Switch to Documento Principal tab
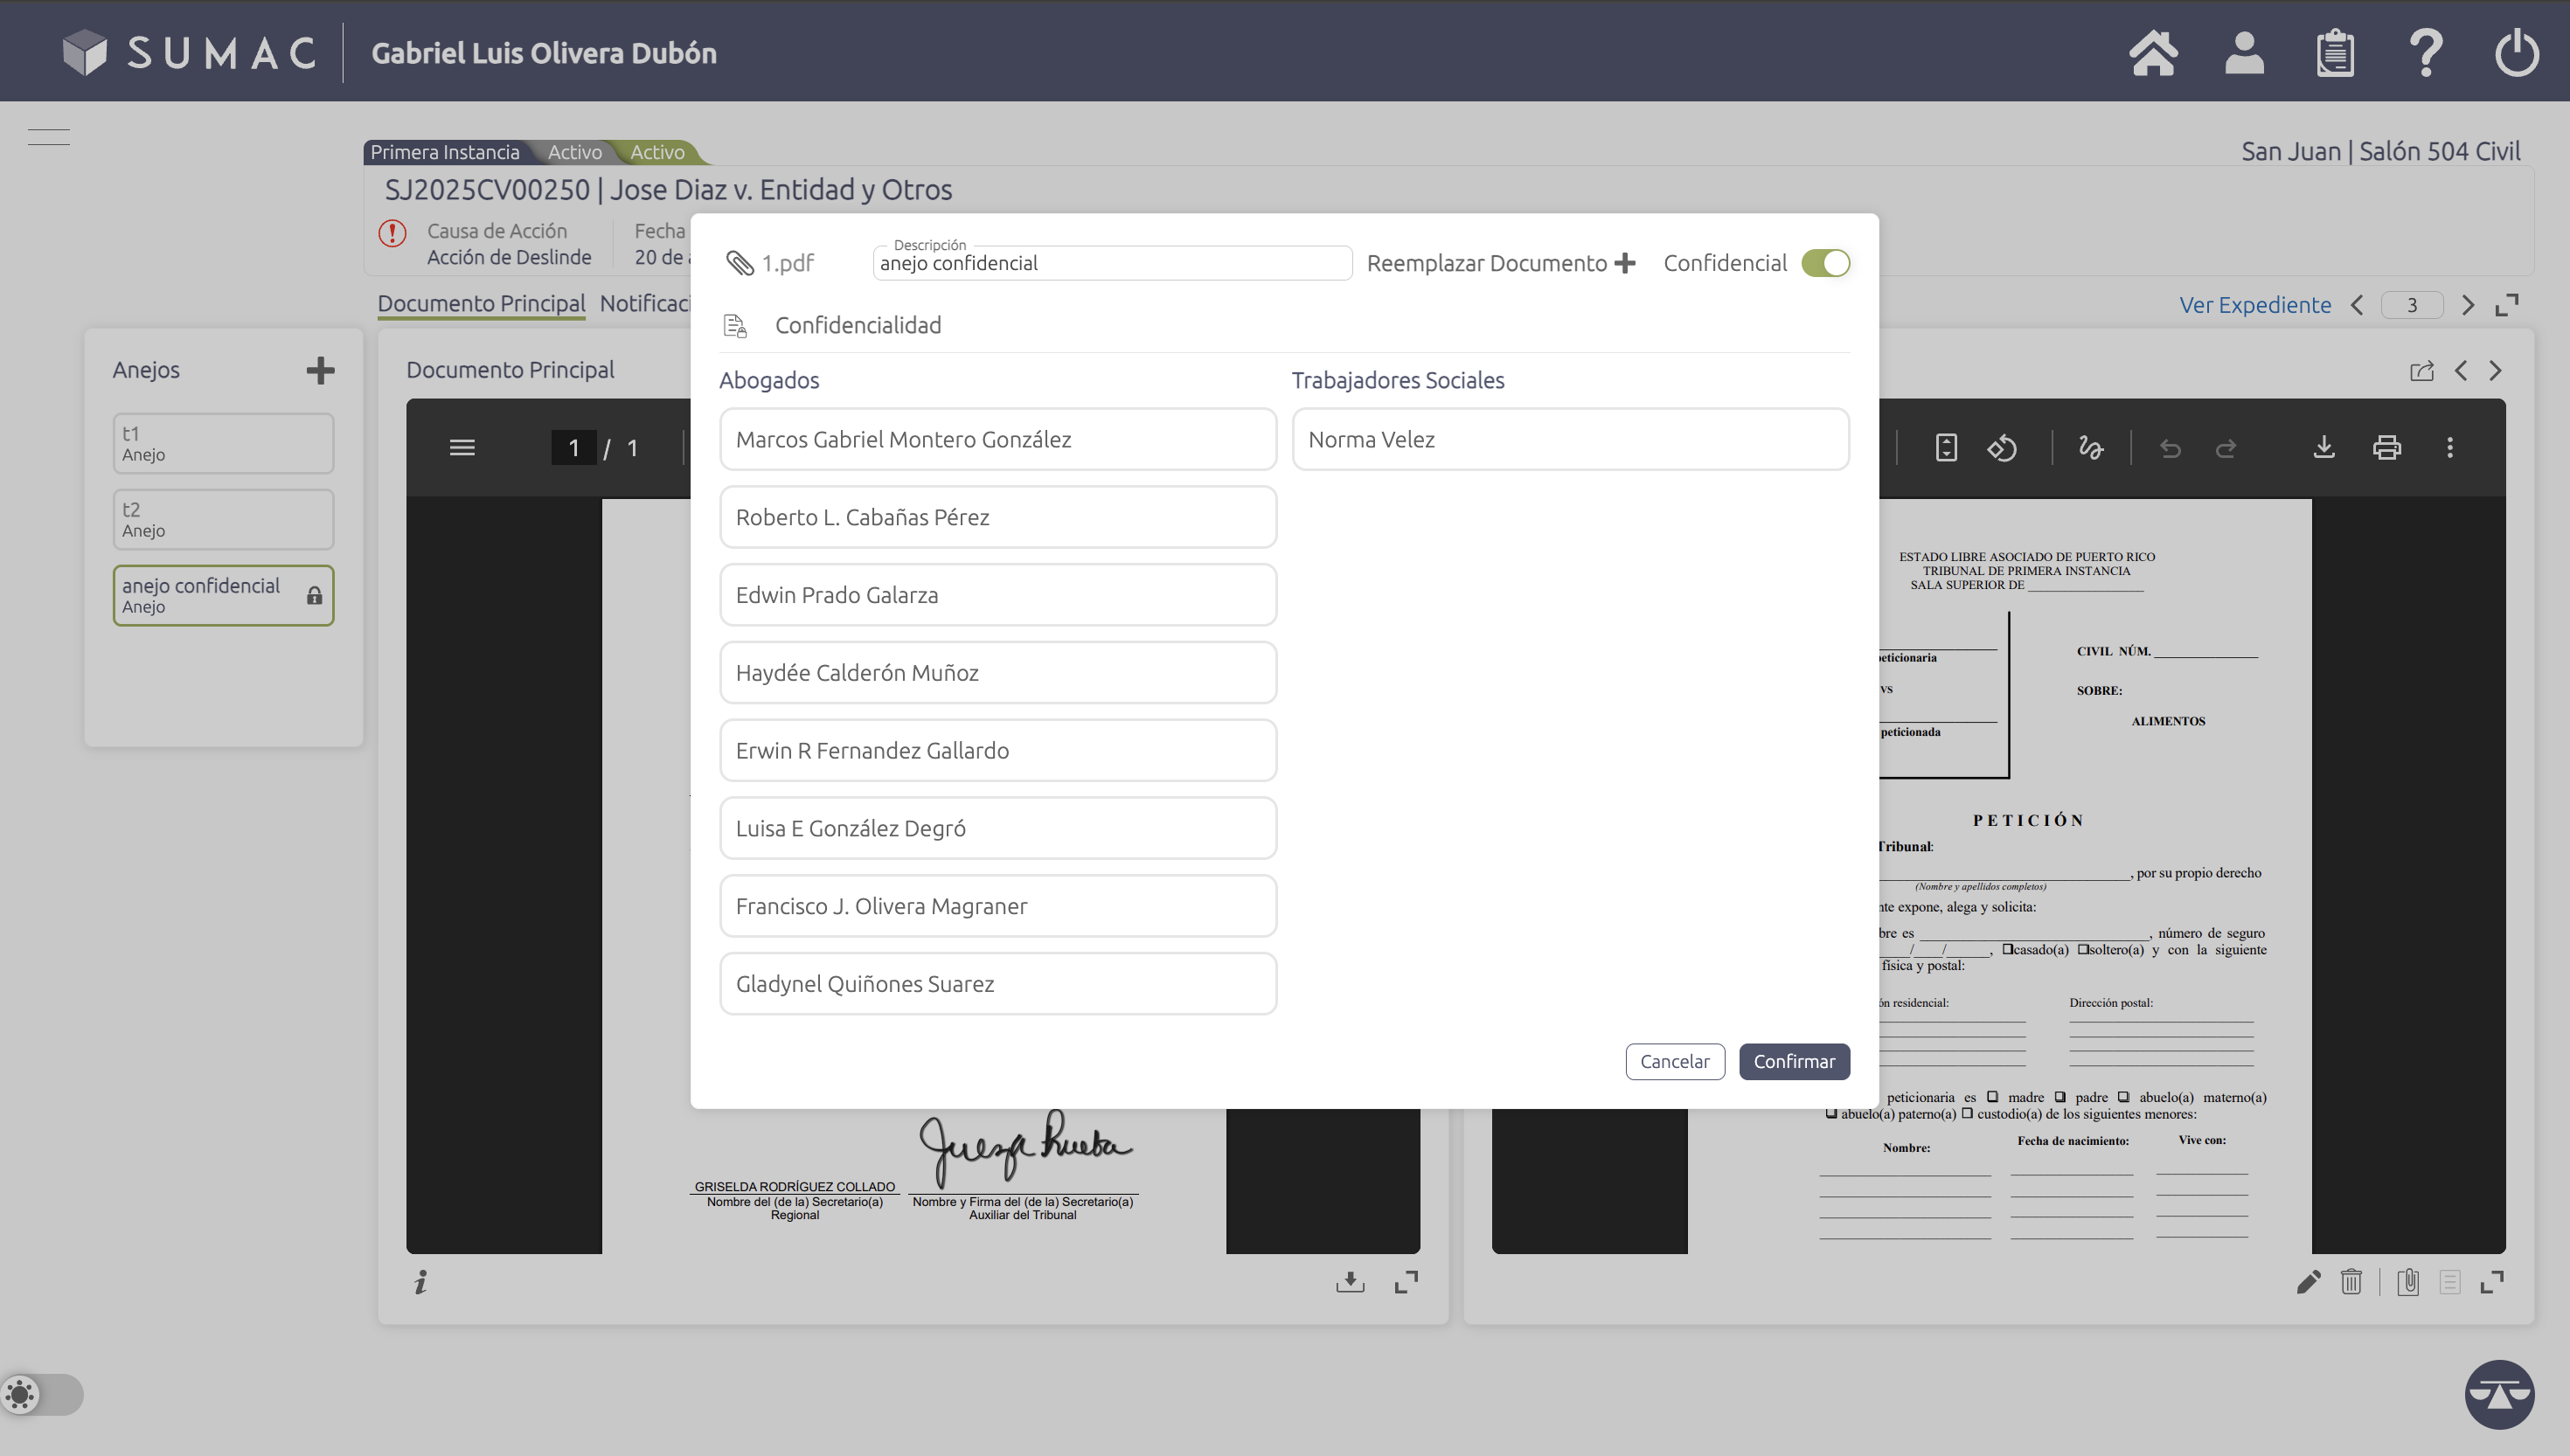The width and height of the screenshot is (2570, 1456). [481, 304]
